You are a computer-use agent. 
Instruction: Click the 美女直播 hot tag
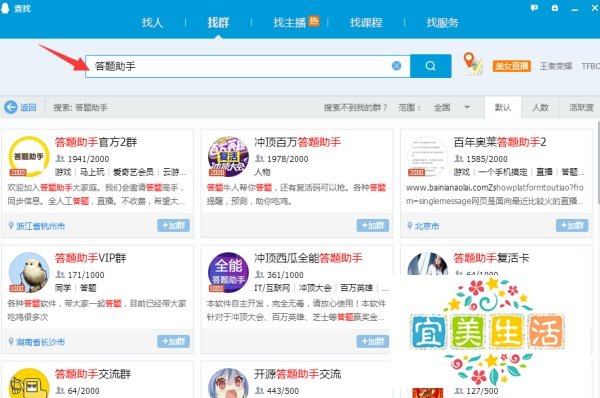pos(512,66)
